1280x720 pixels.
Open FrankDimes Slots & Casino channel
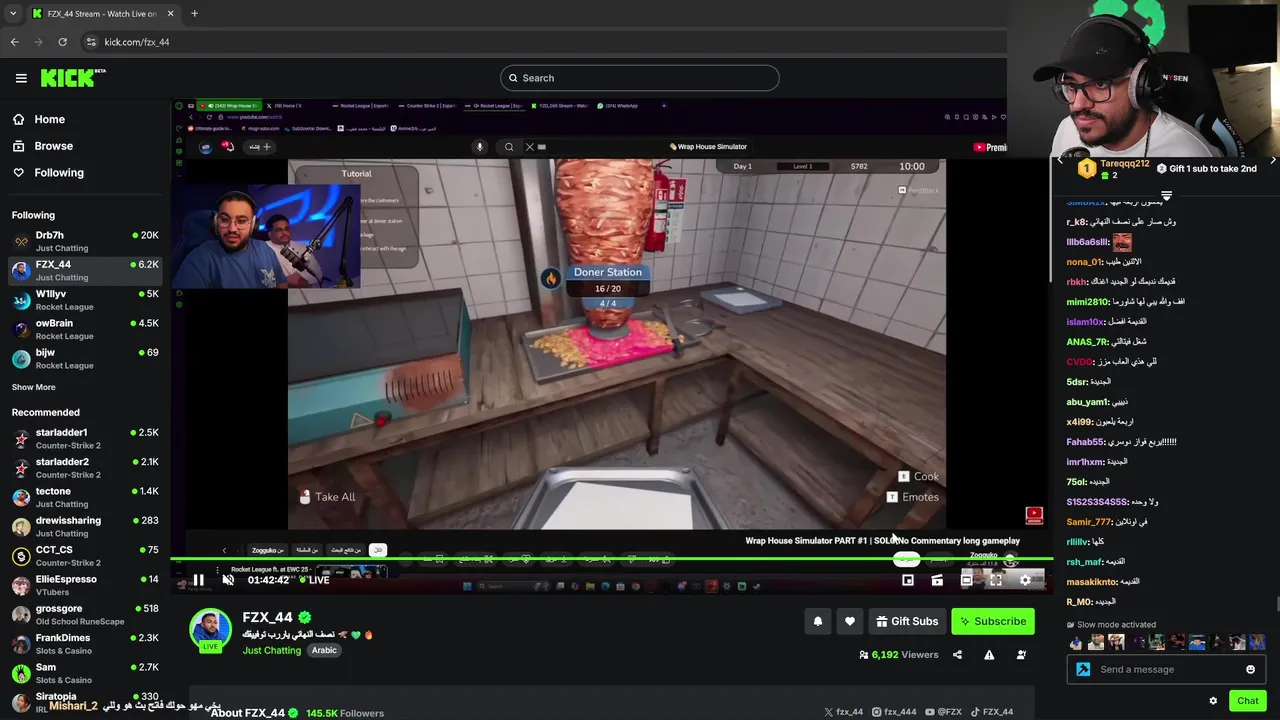point(85,644)
